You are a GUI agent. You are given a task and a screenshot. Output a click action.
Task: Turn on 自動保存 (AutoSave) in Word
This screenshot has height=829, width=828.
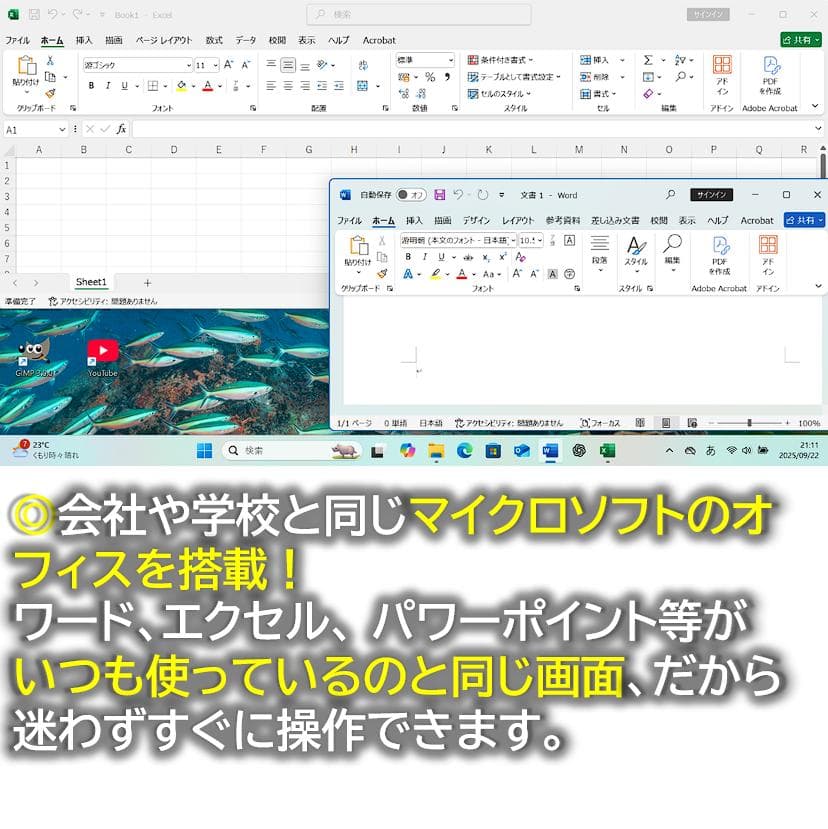pyautogui.click(x=410, y=195)
